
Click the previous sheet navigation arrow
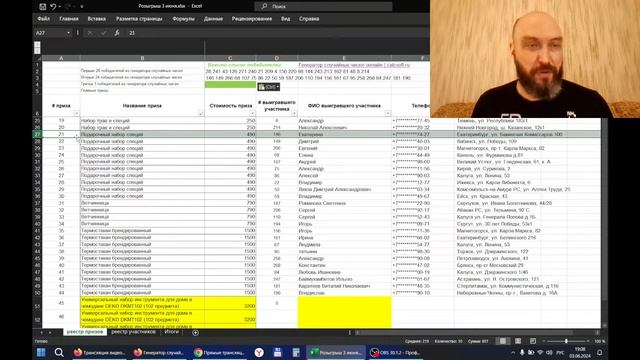pos(41,333)
